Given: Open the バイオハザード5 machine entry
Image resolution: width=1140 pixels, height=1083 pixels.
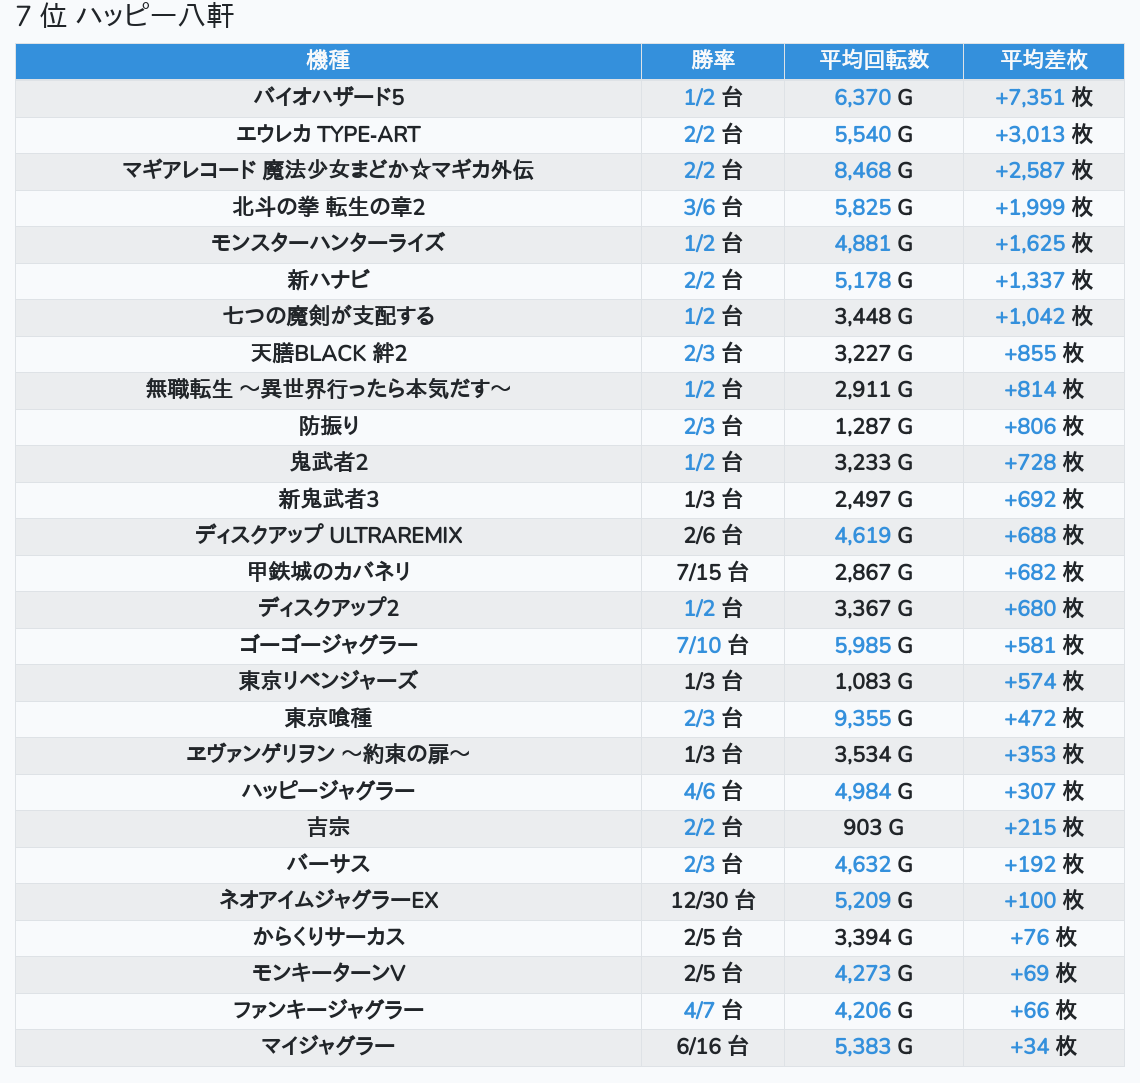Looking at the screenshot, I should (328, 97).
